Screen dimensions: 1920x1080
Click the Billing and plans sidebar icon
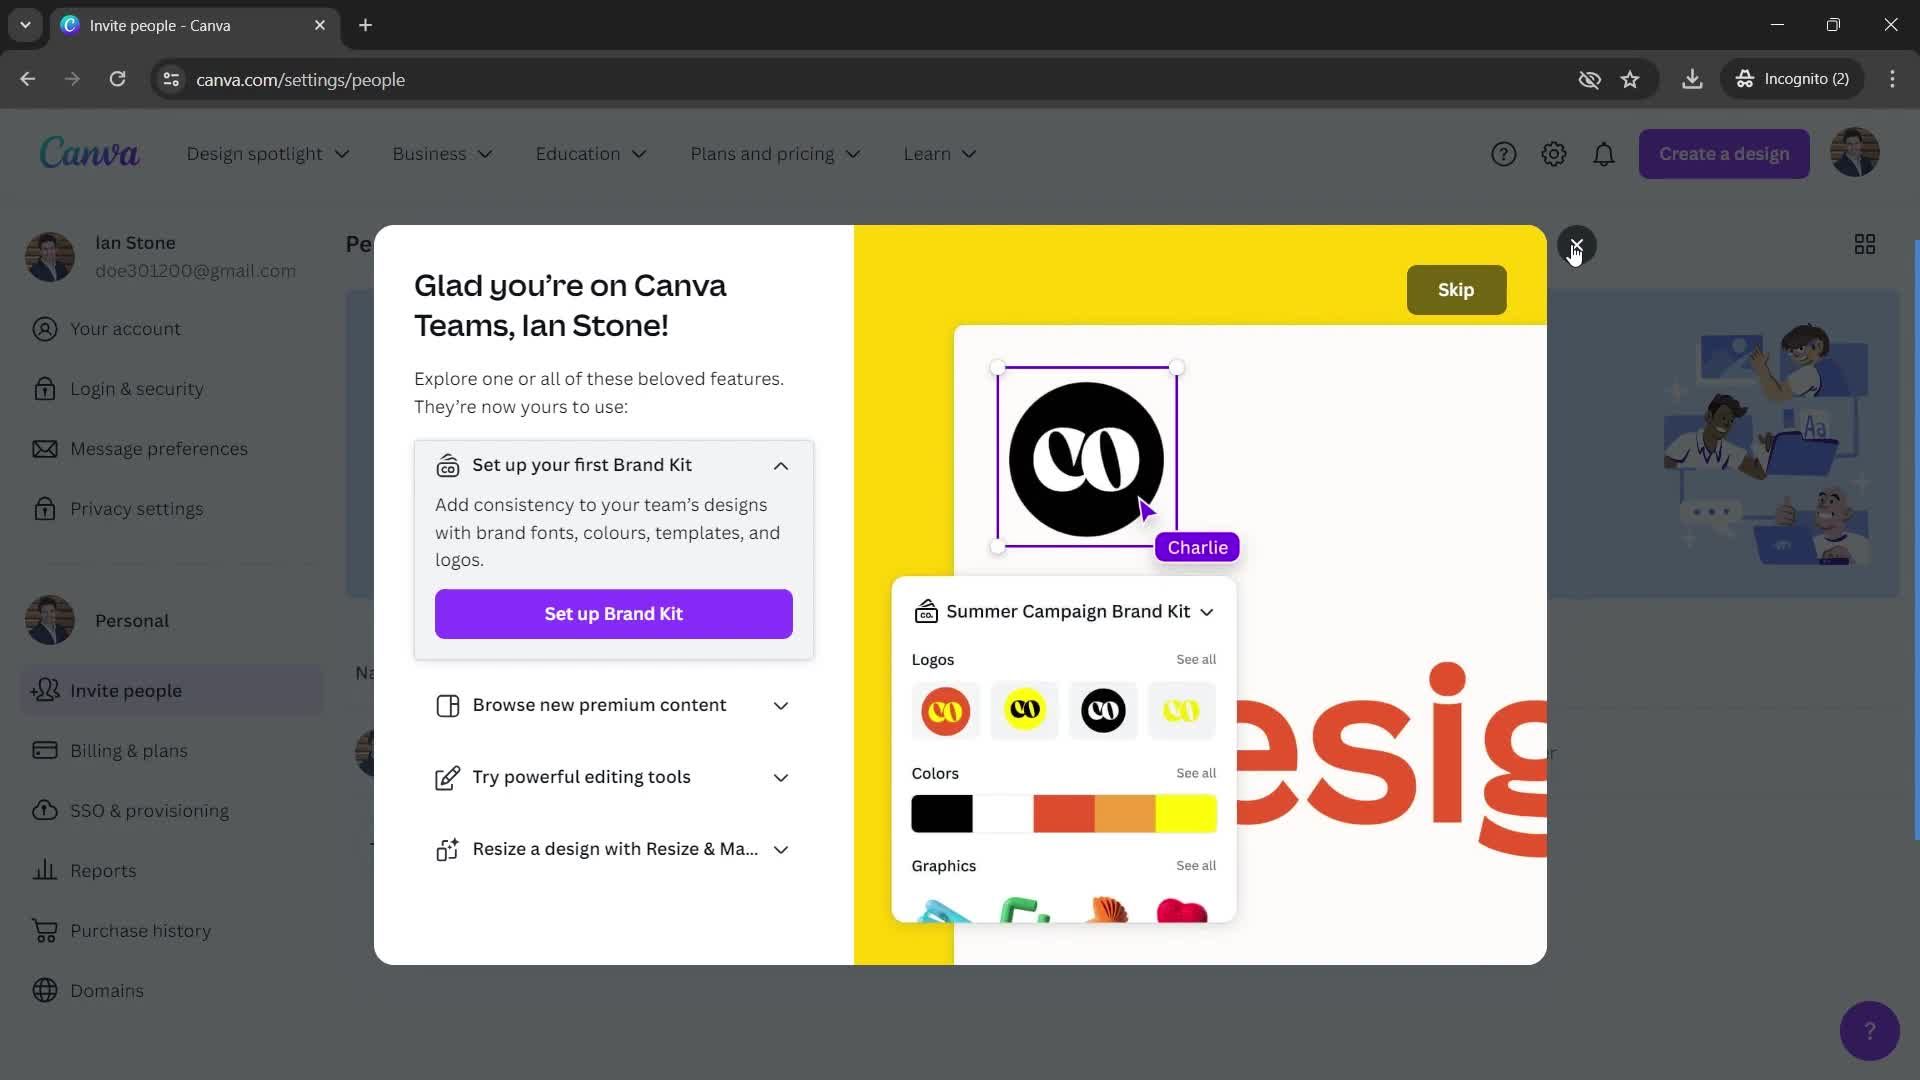pos(44,750)
